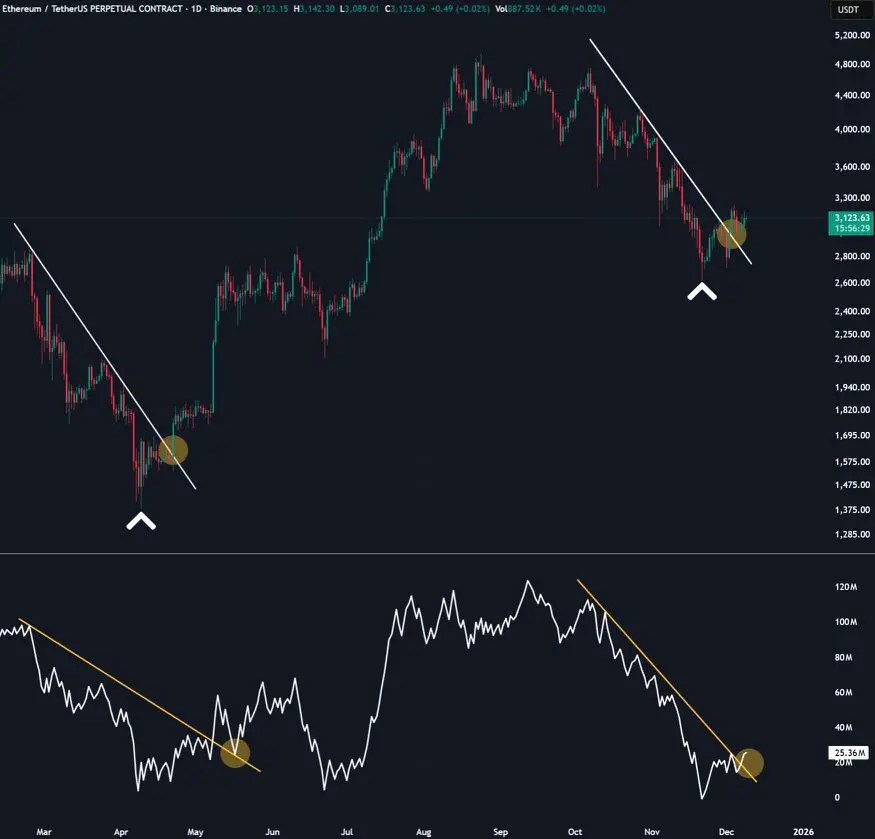Click the Dec label on time axis
This screenshot has width=875, height=839.
tap(726, 832)
